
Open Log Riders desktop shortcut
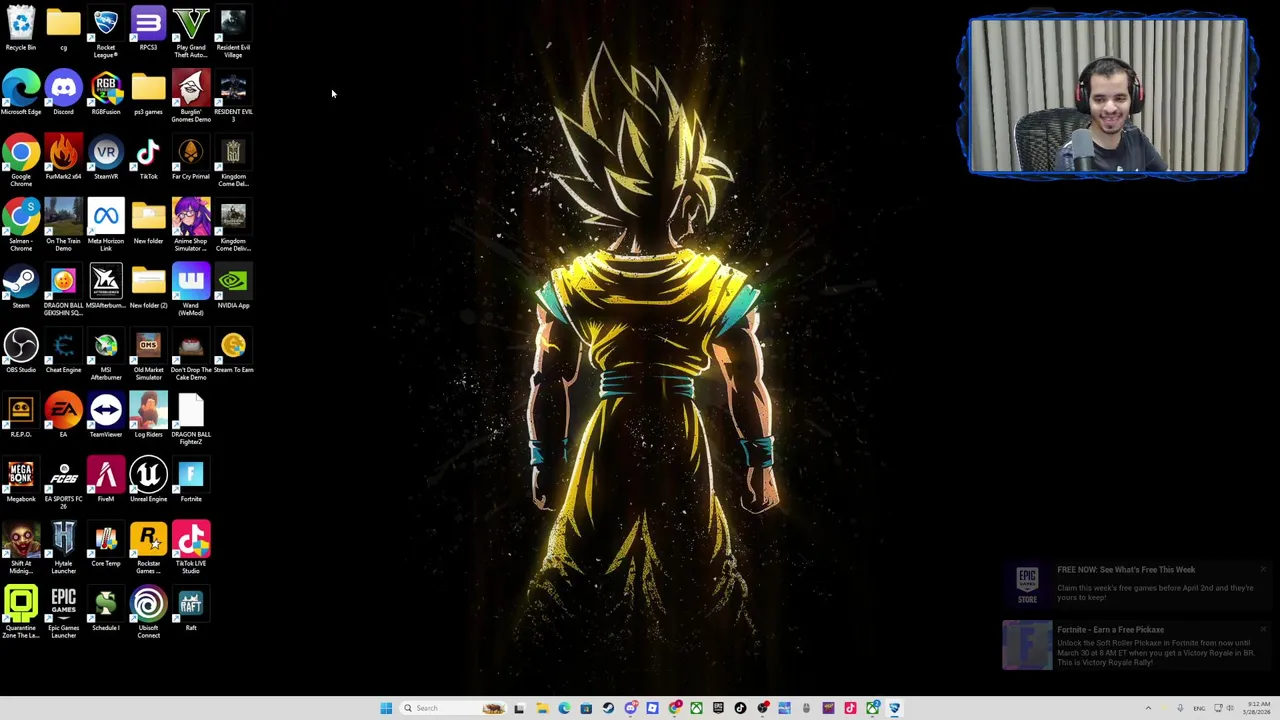pyautogui.click(x=148, y=417)
